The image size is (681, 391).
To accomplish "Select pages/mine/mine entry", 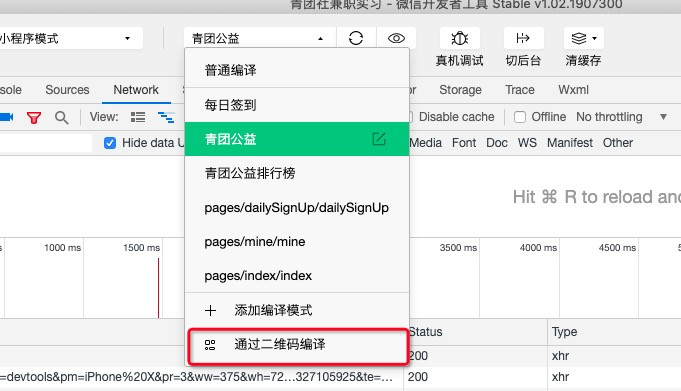I will click(x=297, y=242).
